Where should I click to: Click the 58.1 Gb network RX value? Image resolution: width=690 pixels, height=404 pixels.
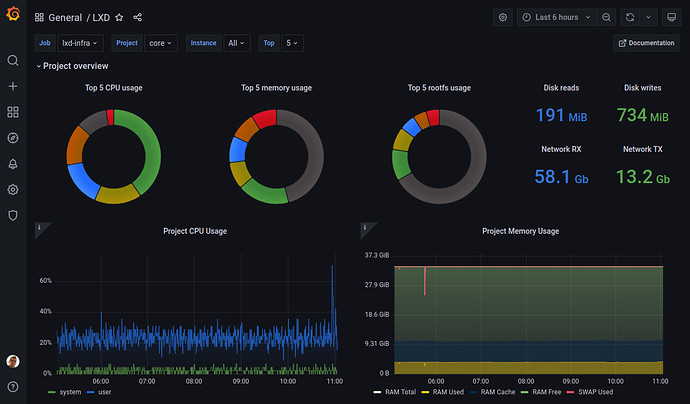[x=561, y=177]
